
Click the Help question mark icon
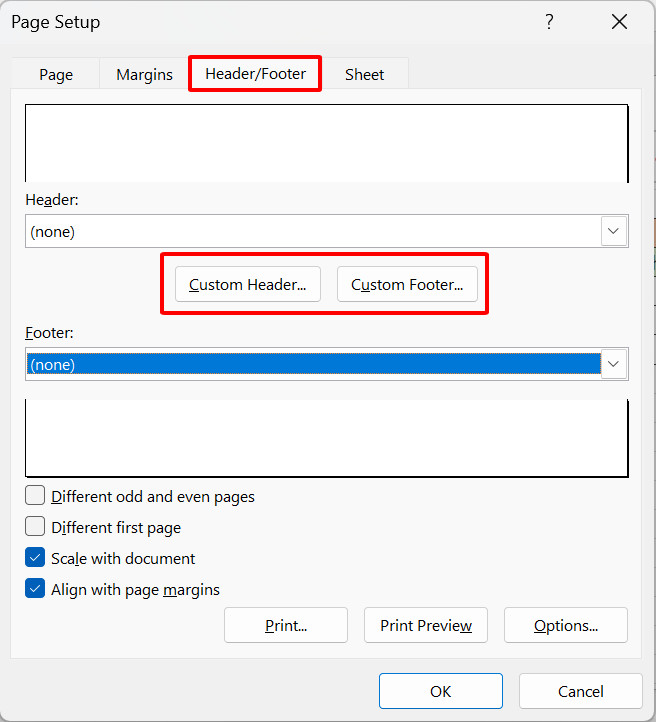pos(549,22)
